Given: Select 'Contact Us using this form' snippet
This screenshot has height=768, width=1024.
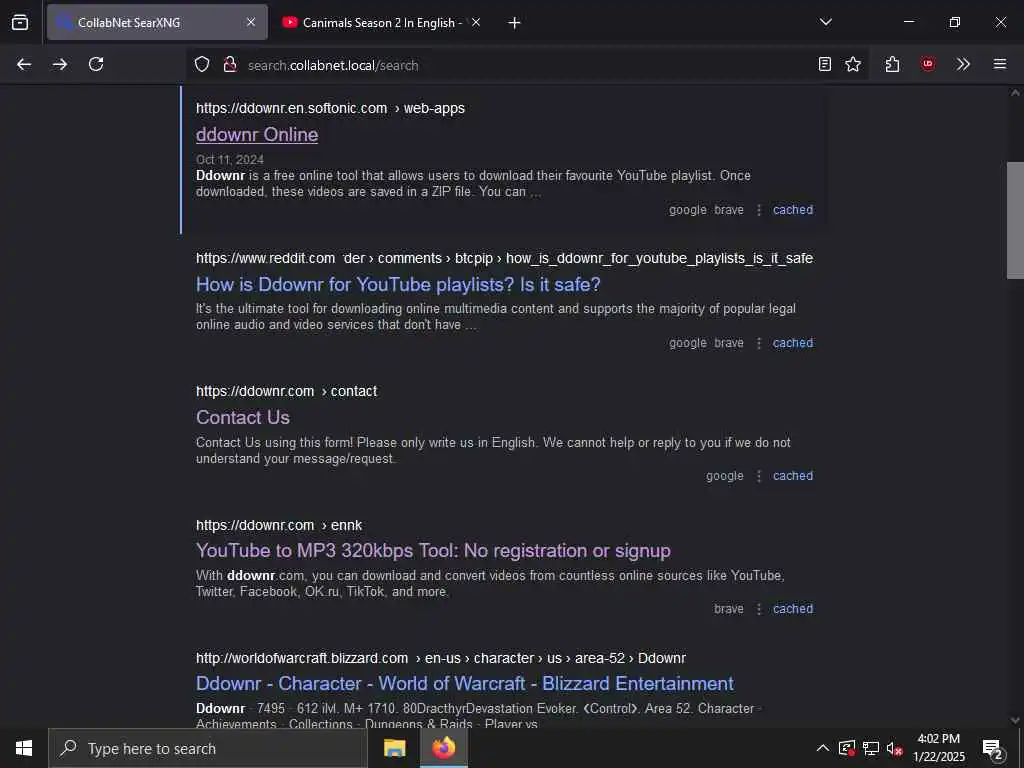Looking at the screenshot, I should point(493,451).
